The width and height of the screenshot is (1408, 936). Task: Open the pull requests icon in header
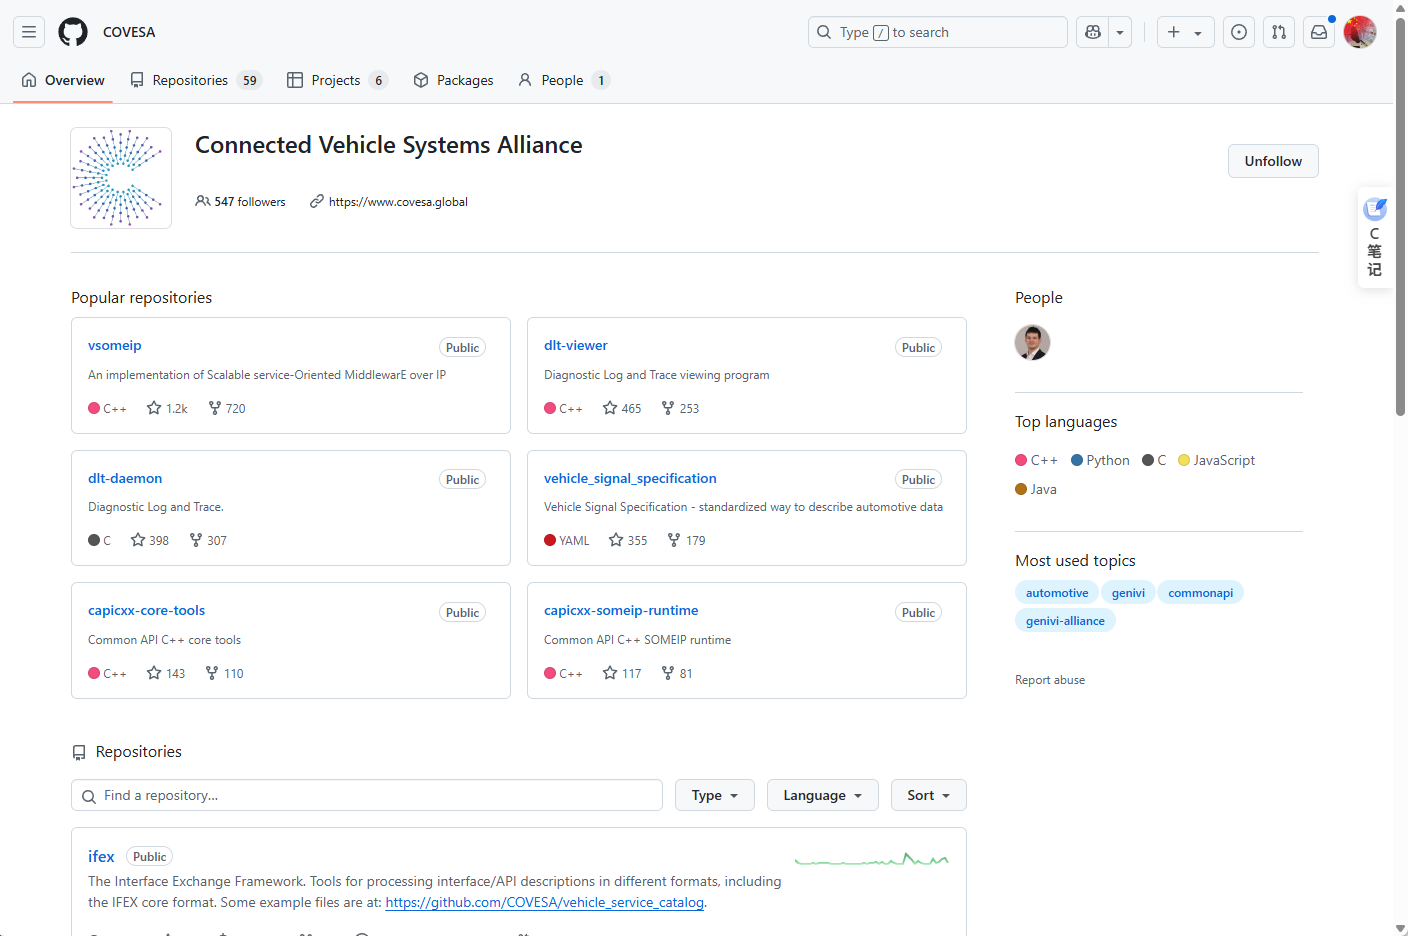coord(1279,32)
